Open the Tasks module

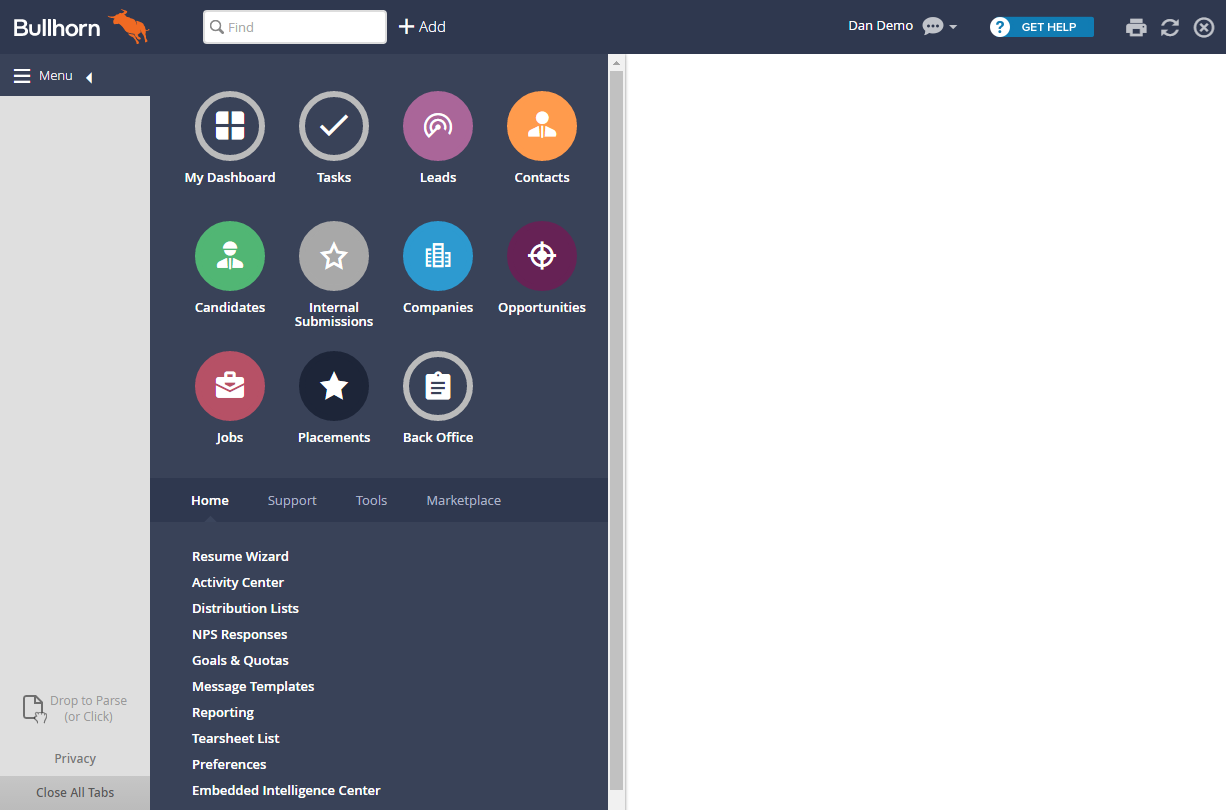(x=333, y=126)
